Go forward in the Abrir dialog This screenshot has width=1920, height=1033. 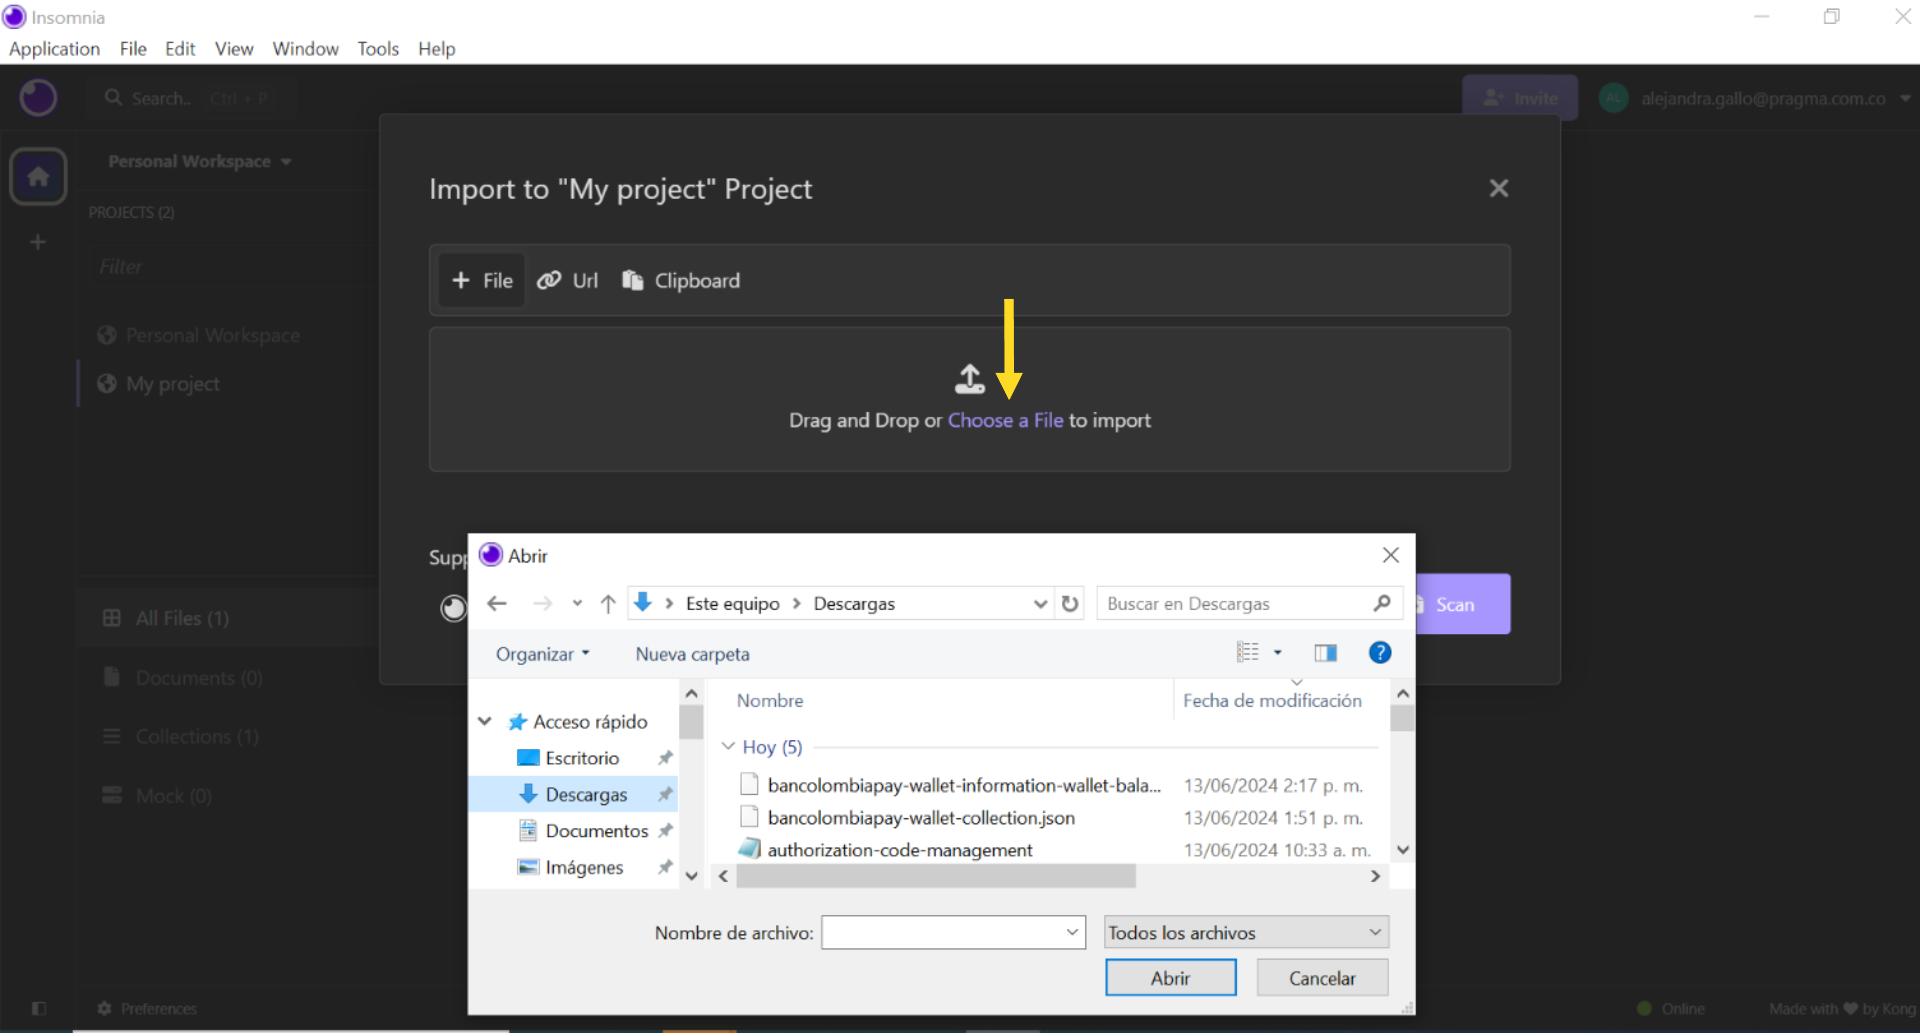[x=542, y=603]
